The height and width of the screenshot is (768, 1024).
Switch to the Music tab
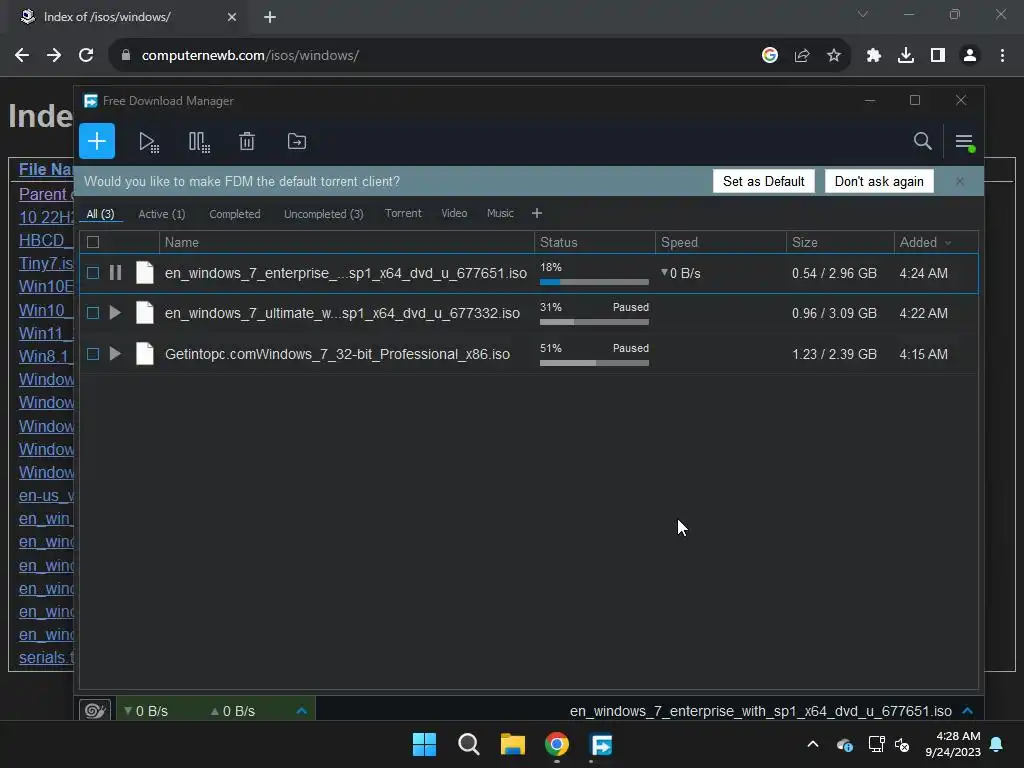[x=500, y=214]
